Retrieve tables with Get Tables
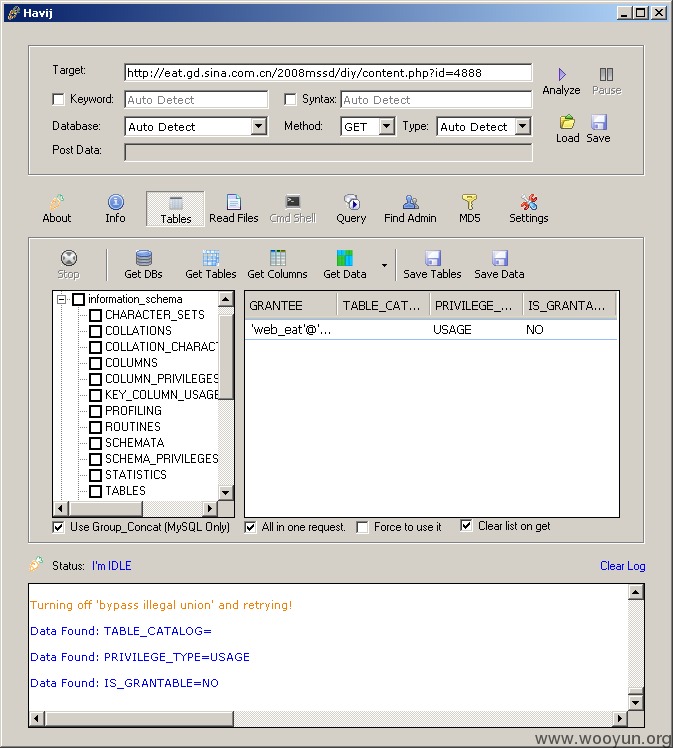Image resolution: width=673 pixels, height=748 pixels. click(211, 265)
